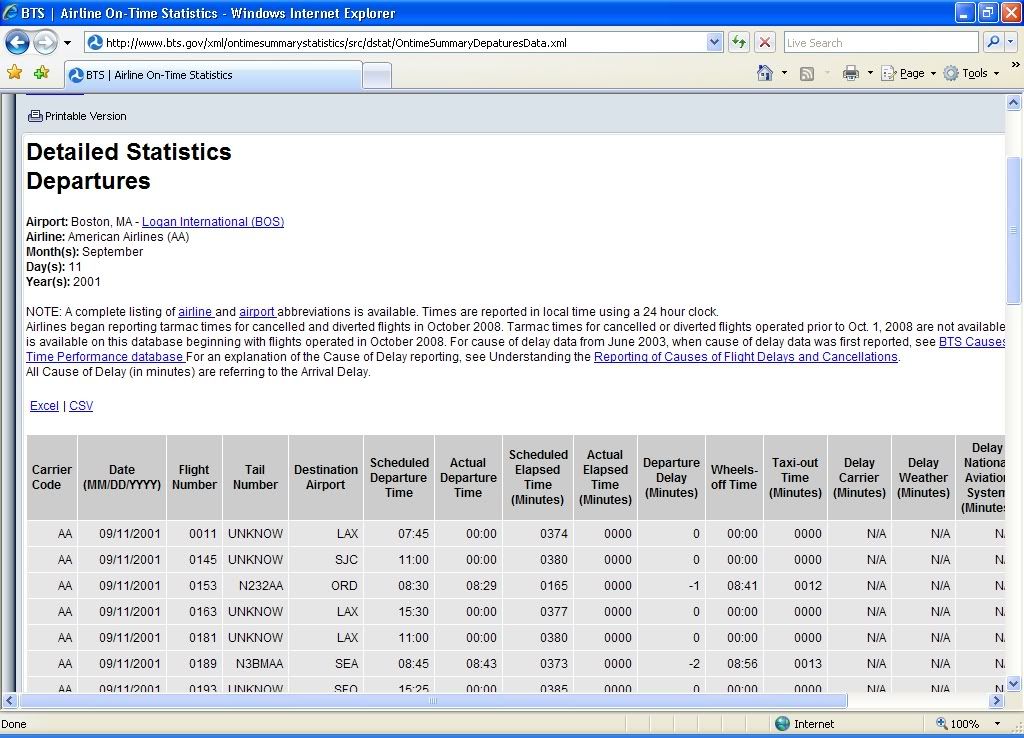Open the Logan International (BOS) link
Screen dimensions: 1024x738
coord(212,222)
